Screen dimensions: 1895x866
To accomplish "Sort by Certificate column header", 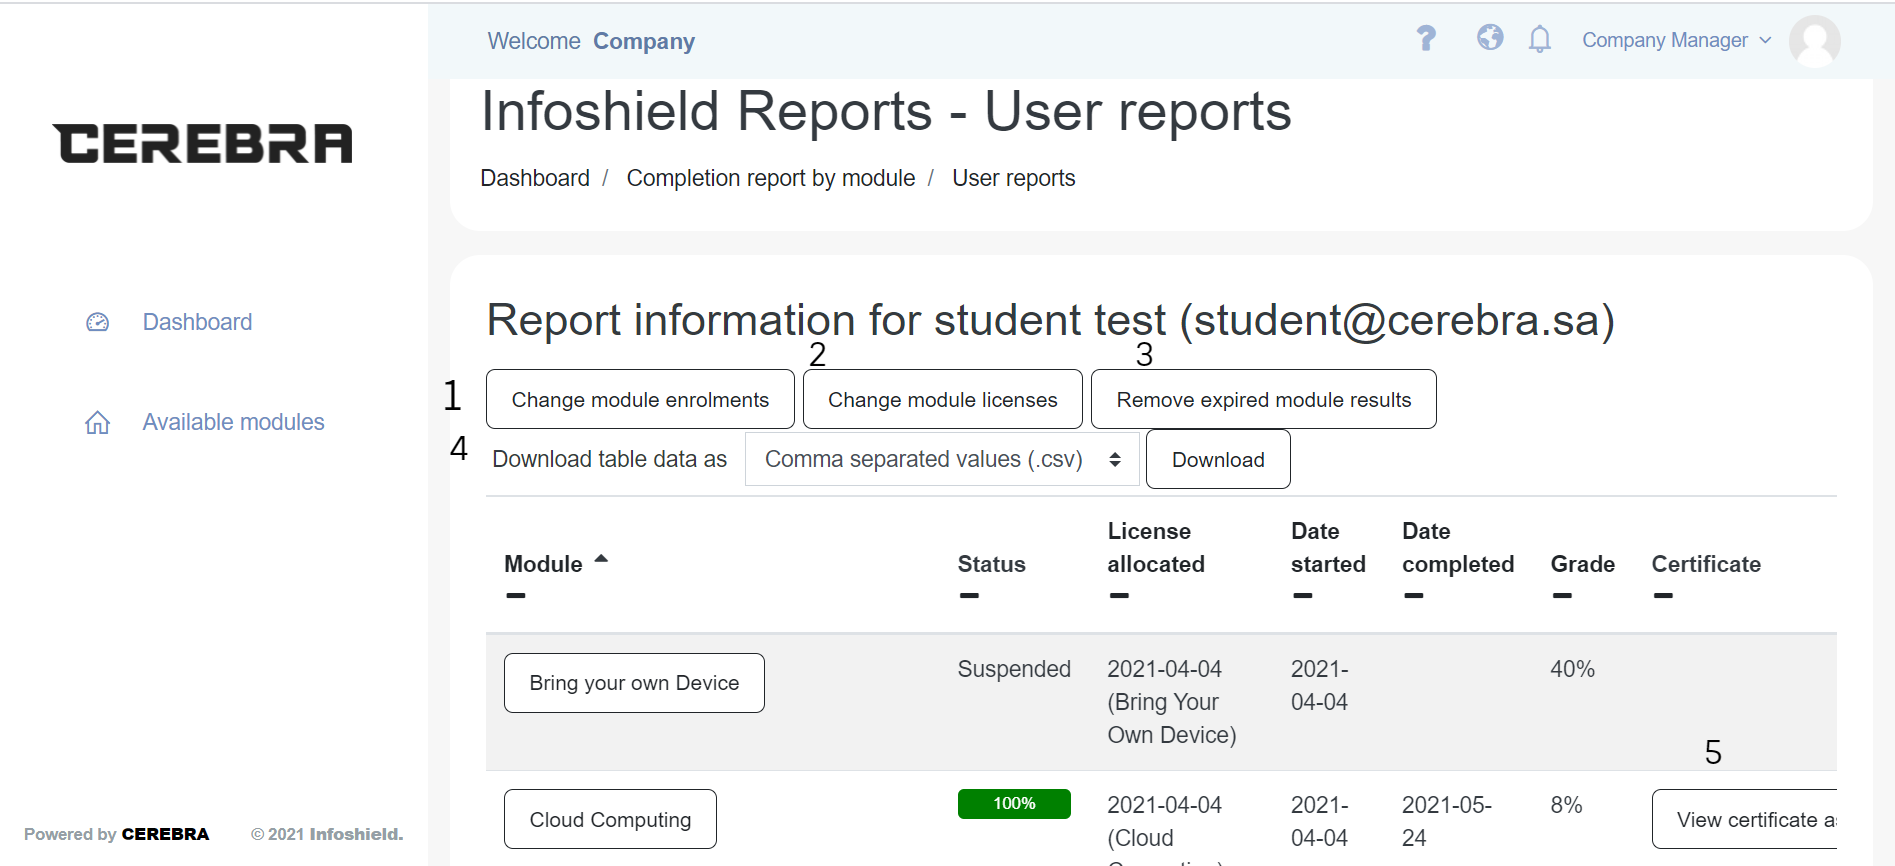I will click(x=1706, y=564).
